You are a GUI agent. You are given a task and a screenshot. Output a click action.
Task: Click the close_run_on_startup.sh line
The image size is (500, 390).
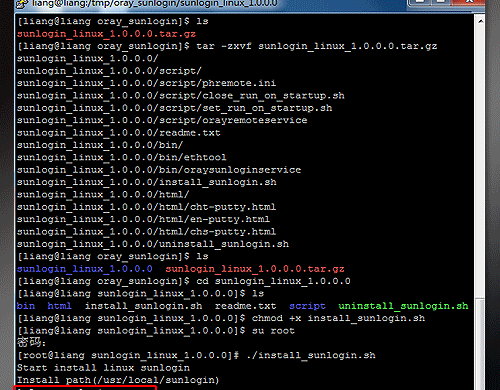[181, 96]
